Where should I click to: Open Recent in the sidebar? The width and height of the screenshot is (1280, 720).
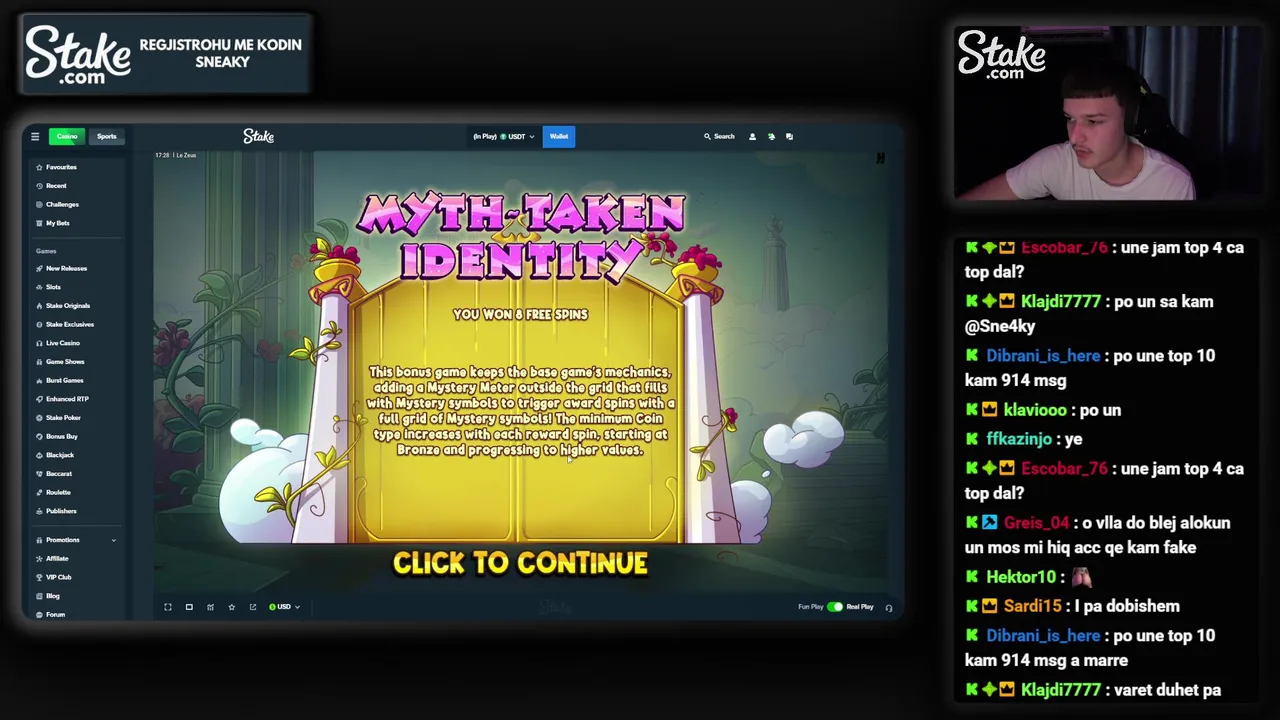tap(52, 186)
